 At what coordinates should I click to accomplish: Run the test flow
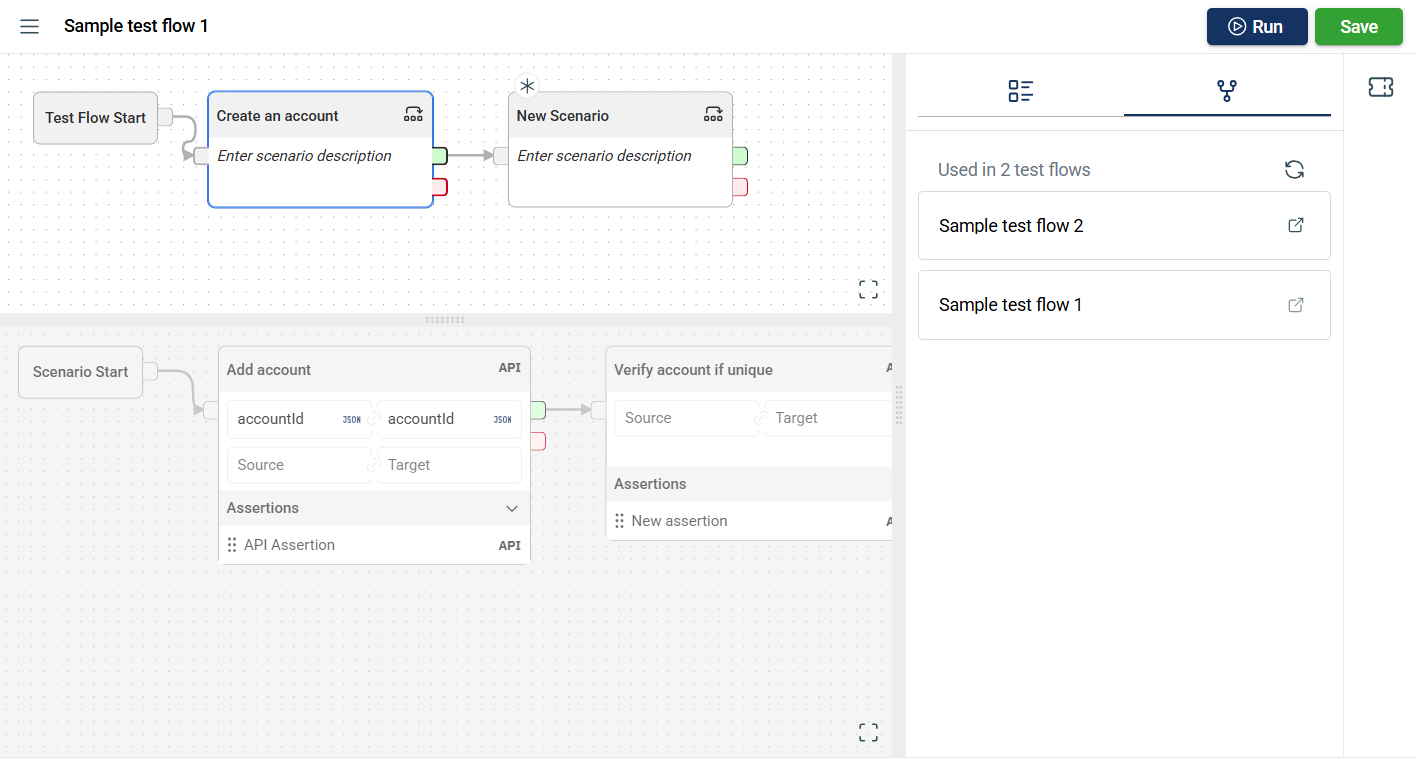[x=1256, y=27]
